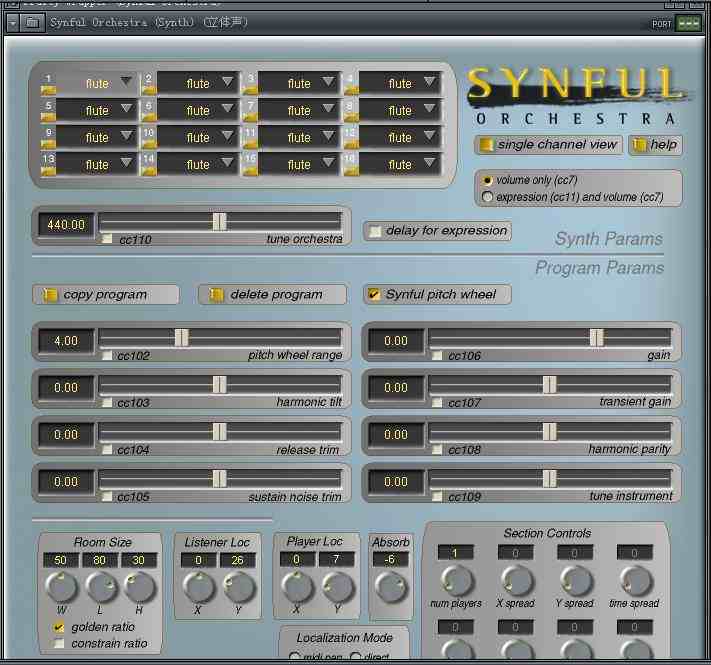Viewport: 711px width, 665px height.
Task: Toggle the Synful pitch wheel checkbox
Action: pos(374,294)
